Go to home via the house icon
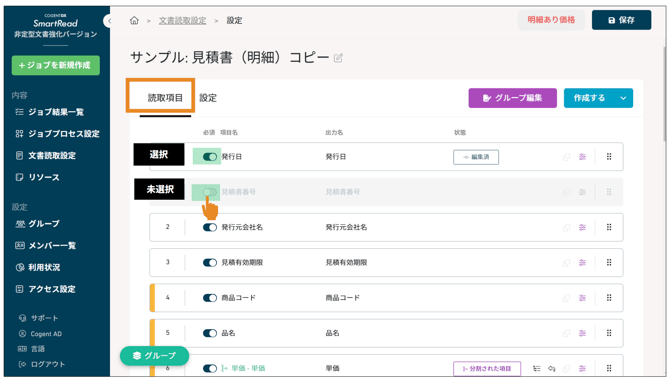 pyautogui.click(x=134, y=20)
